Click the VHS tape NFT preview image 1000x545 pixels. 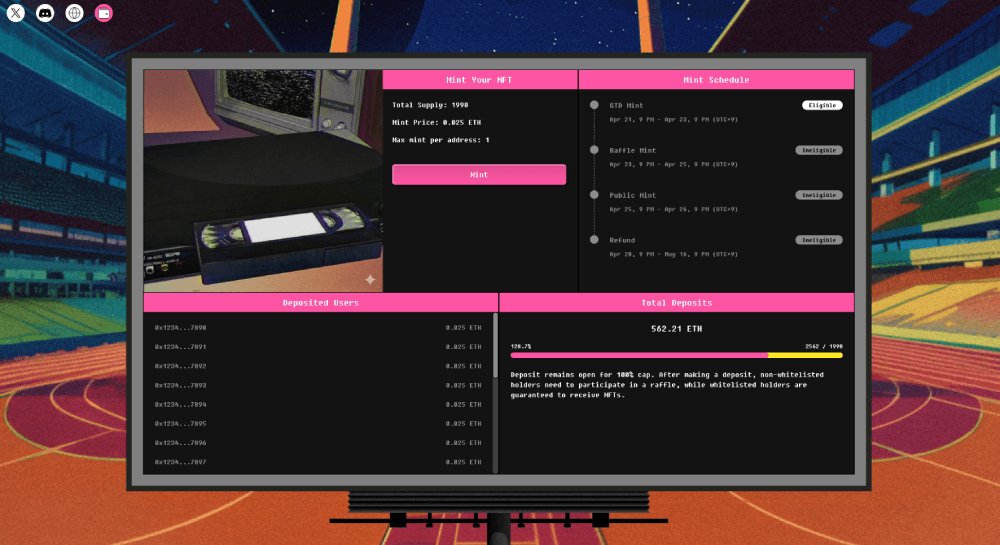click(x=263, y=180)
